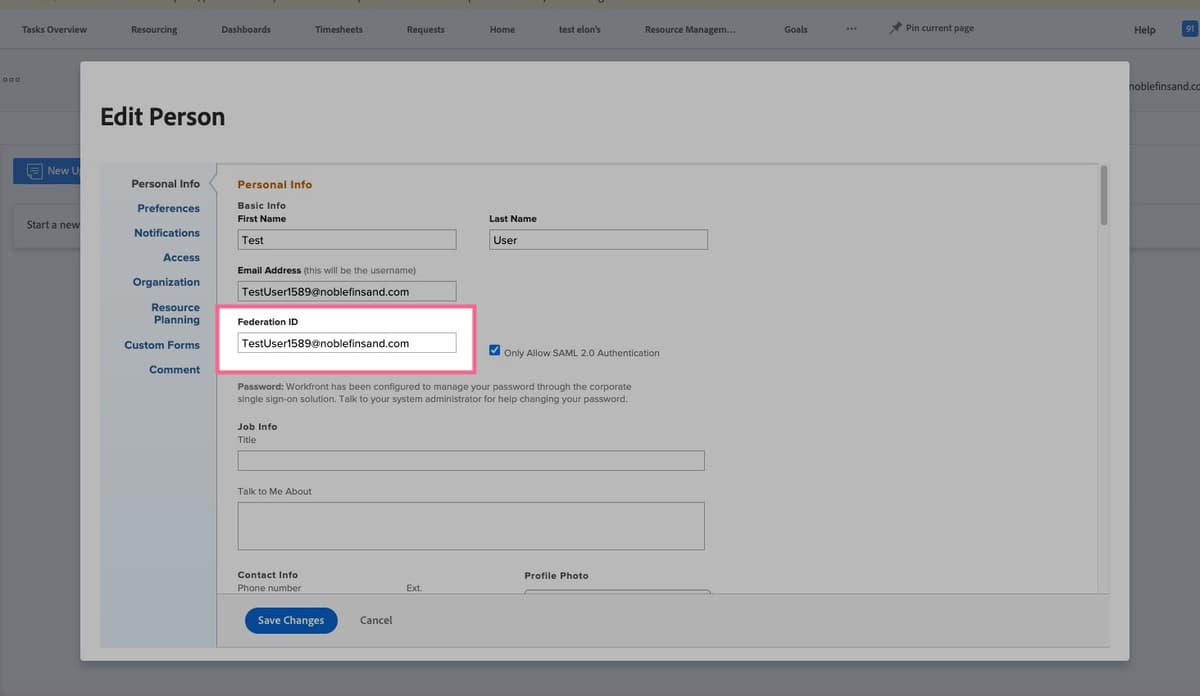
Task: Open Resource Management nav tab
Action: click(x=690, y=29)
